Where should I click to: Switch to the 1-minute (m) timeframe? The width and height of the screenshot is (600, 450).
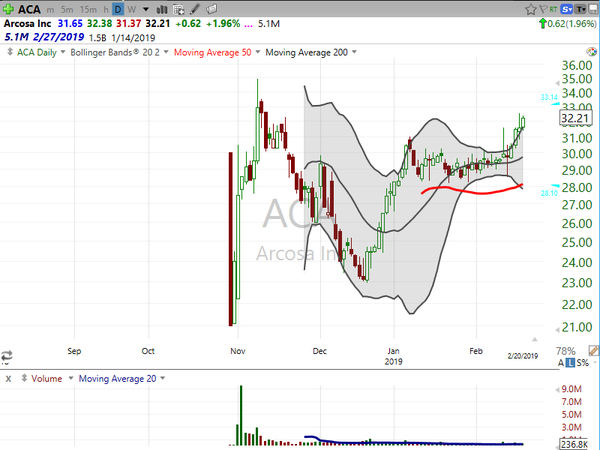point(50,10)
